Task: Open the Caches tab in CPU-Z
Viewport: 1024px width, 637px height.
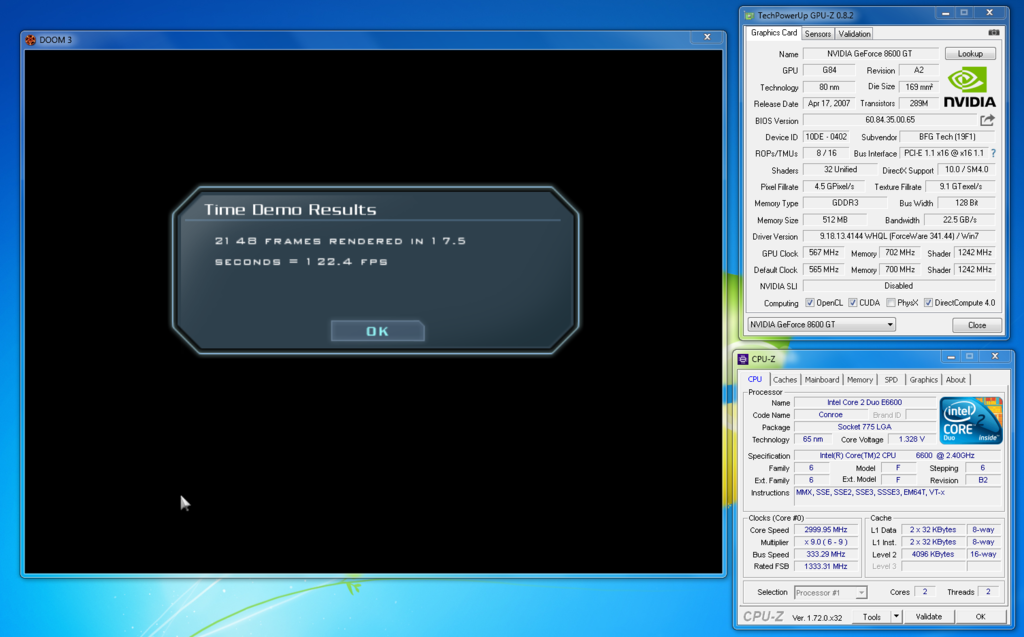Action: (785, 380)
